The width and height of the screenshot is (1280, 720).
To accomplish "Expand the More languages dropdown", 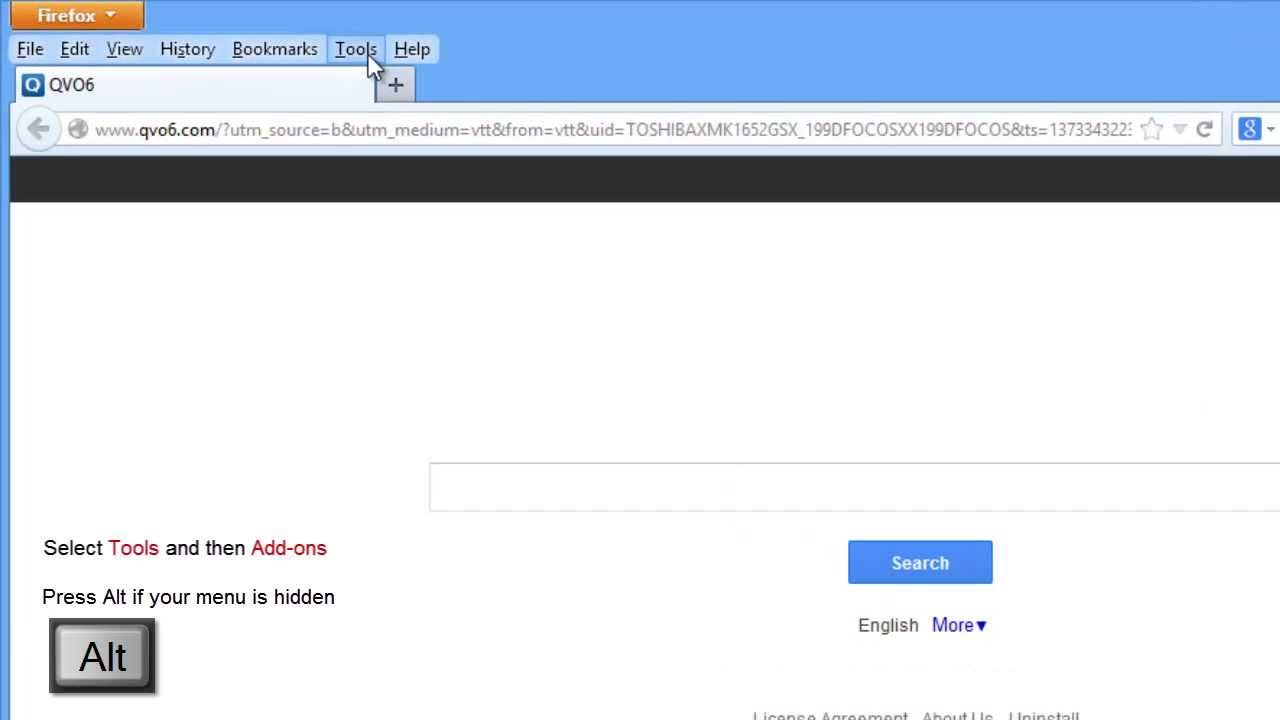I will pos(959,625).
